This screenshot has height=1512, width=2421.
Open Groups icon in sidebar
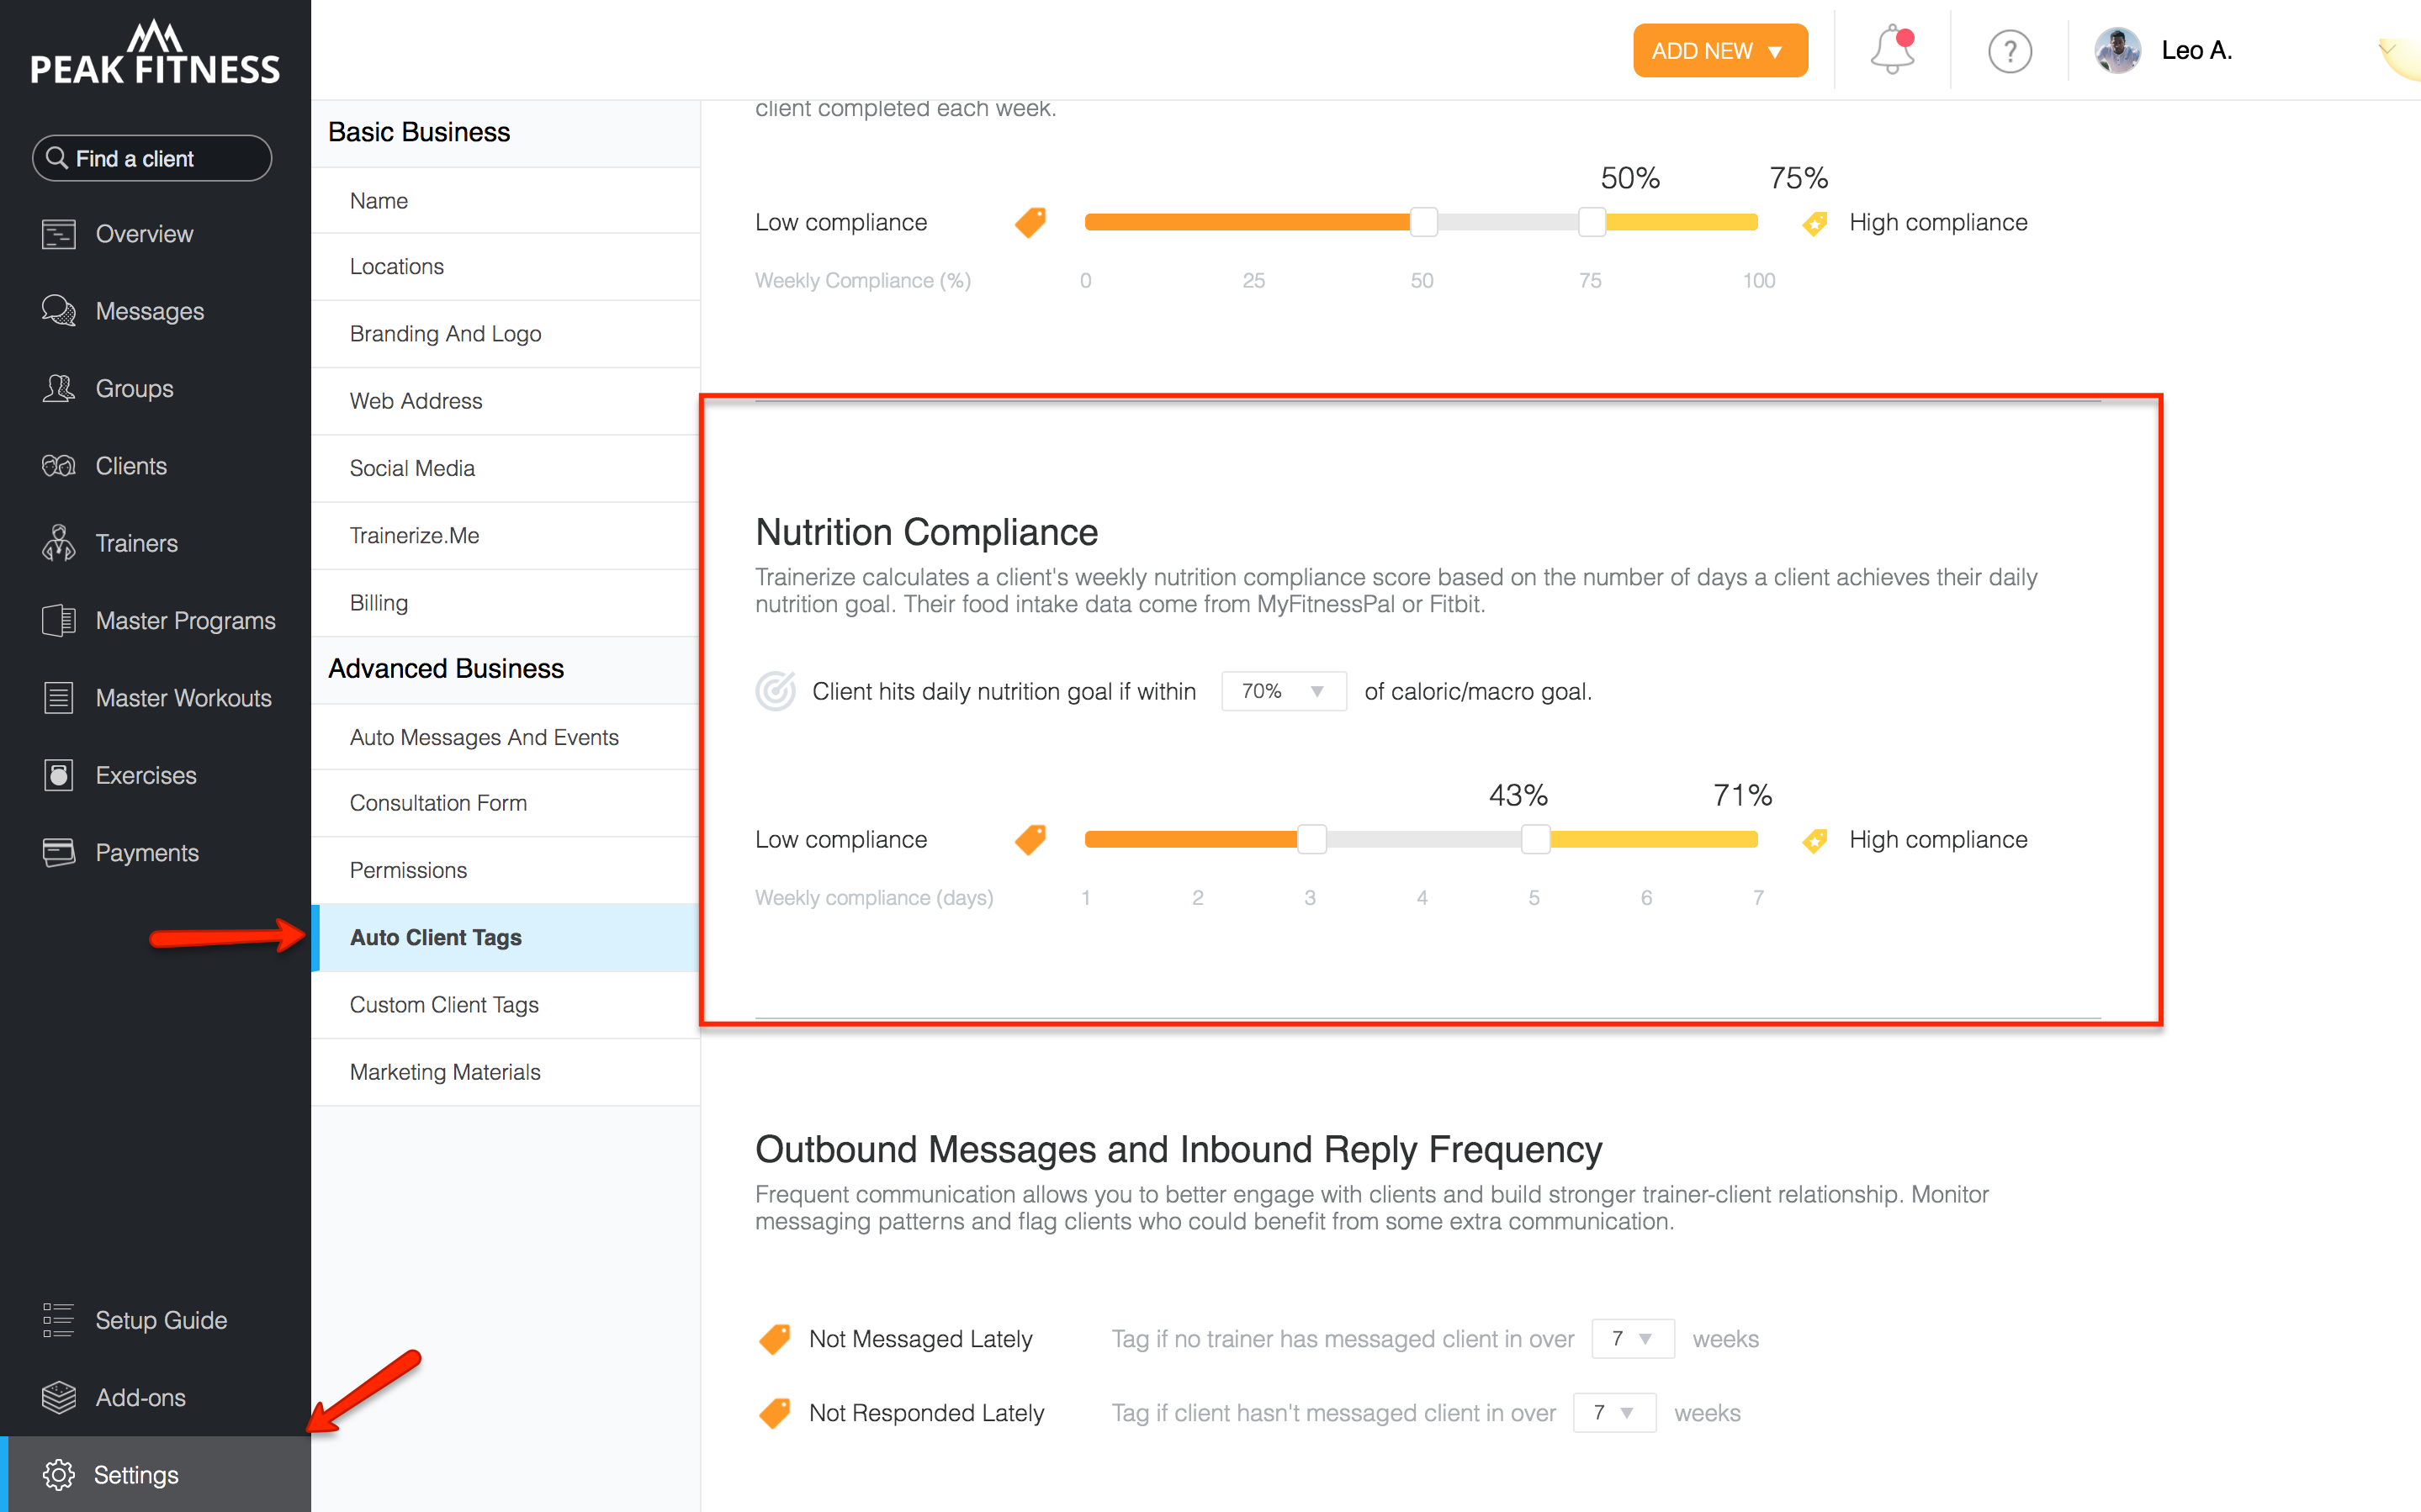coord(58,388)
